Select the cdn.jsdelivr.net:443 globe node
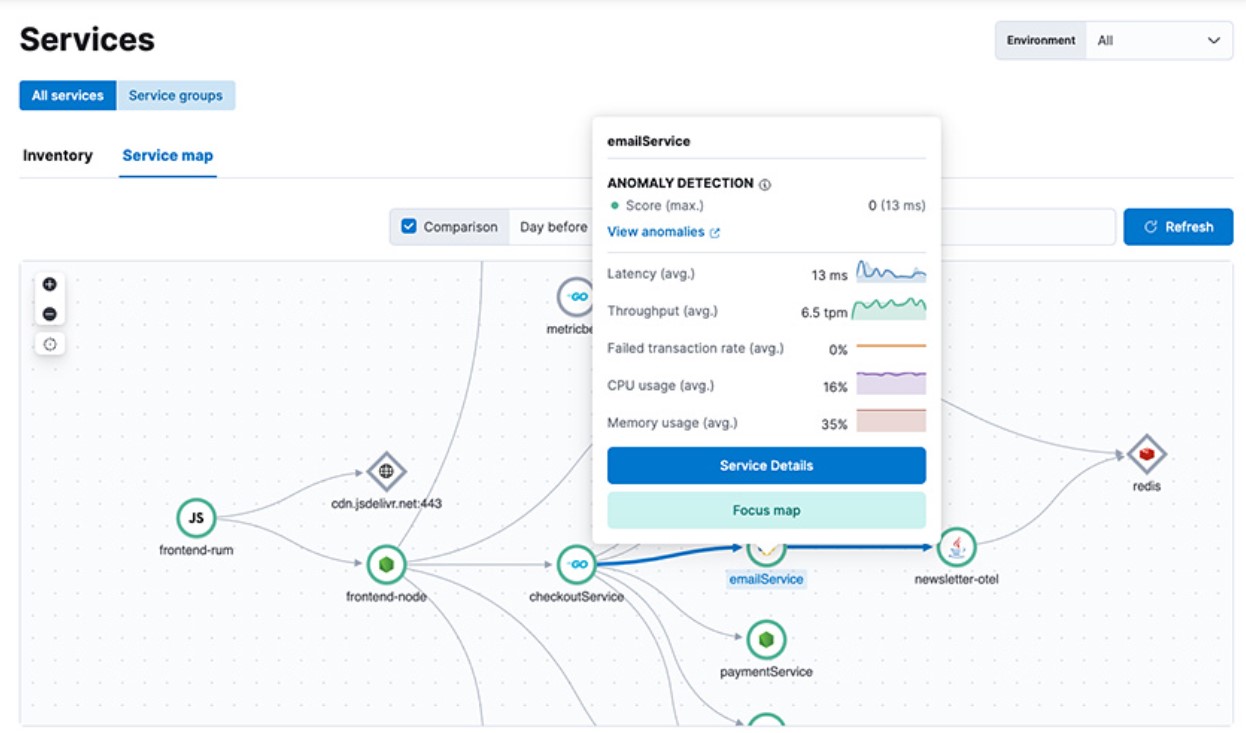 386,472
